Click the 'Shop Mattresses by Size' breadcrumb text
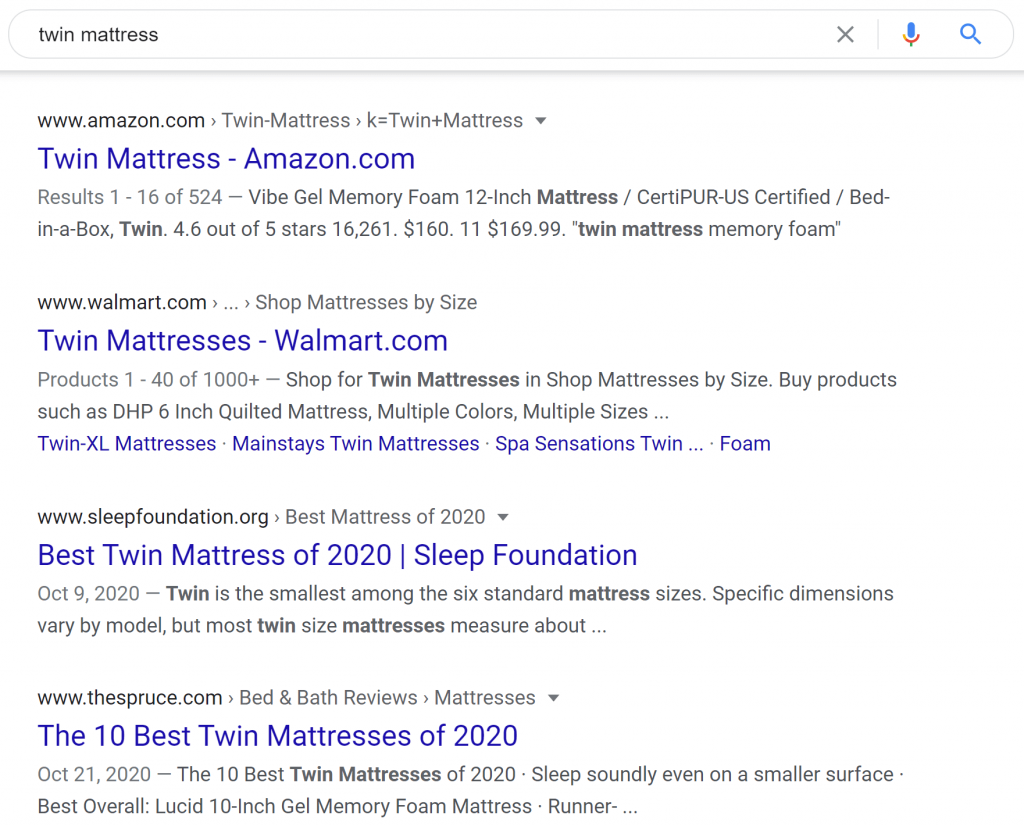Screen dimensions: 1024x826 [366, 303]
